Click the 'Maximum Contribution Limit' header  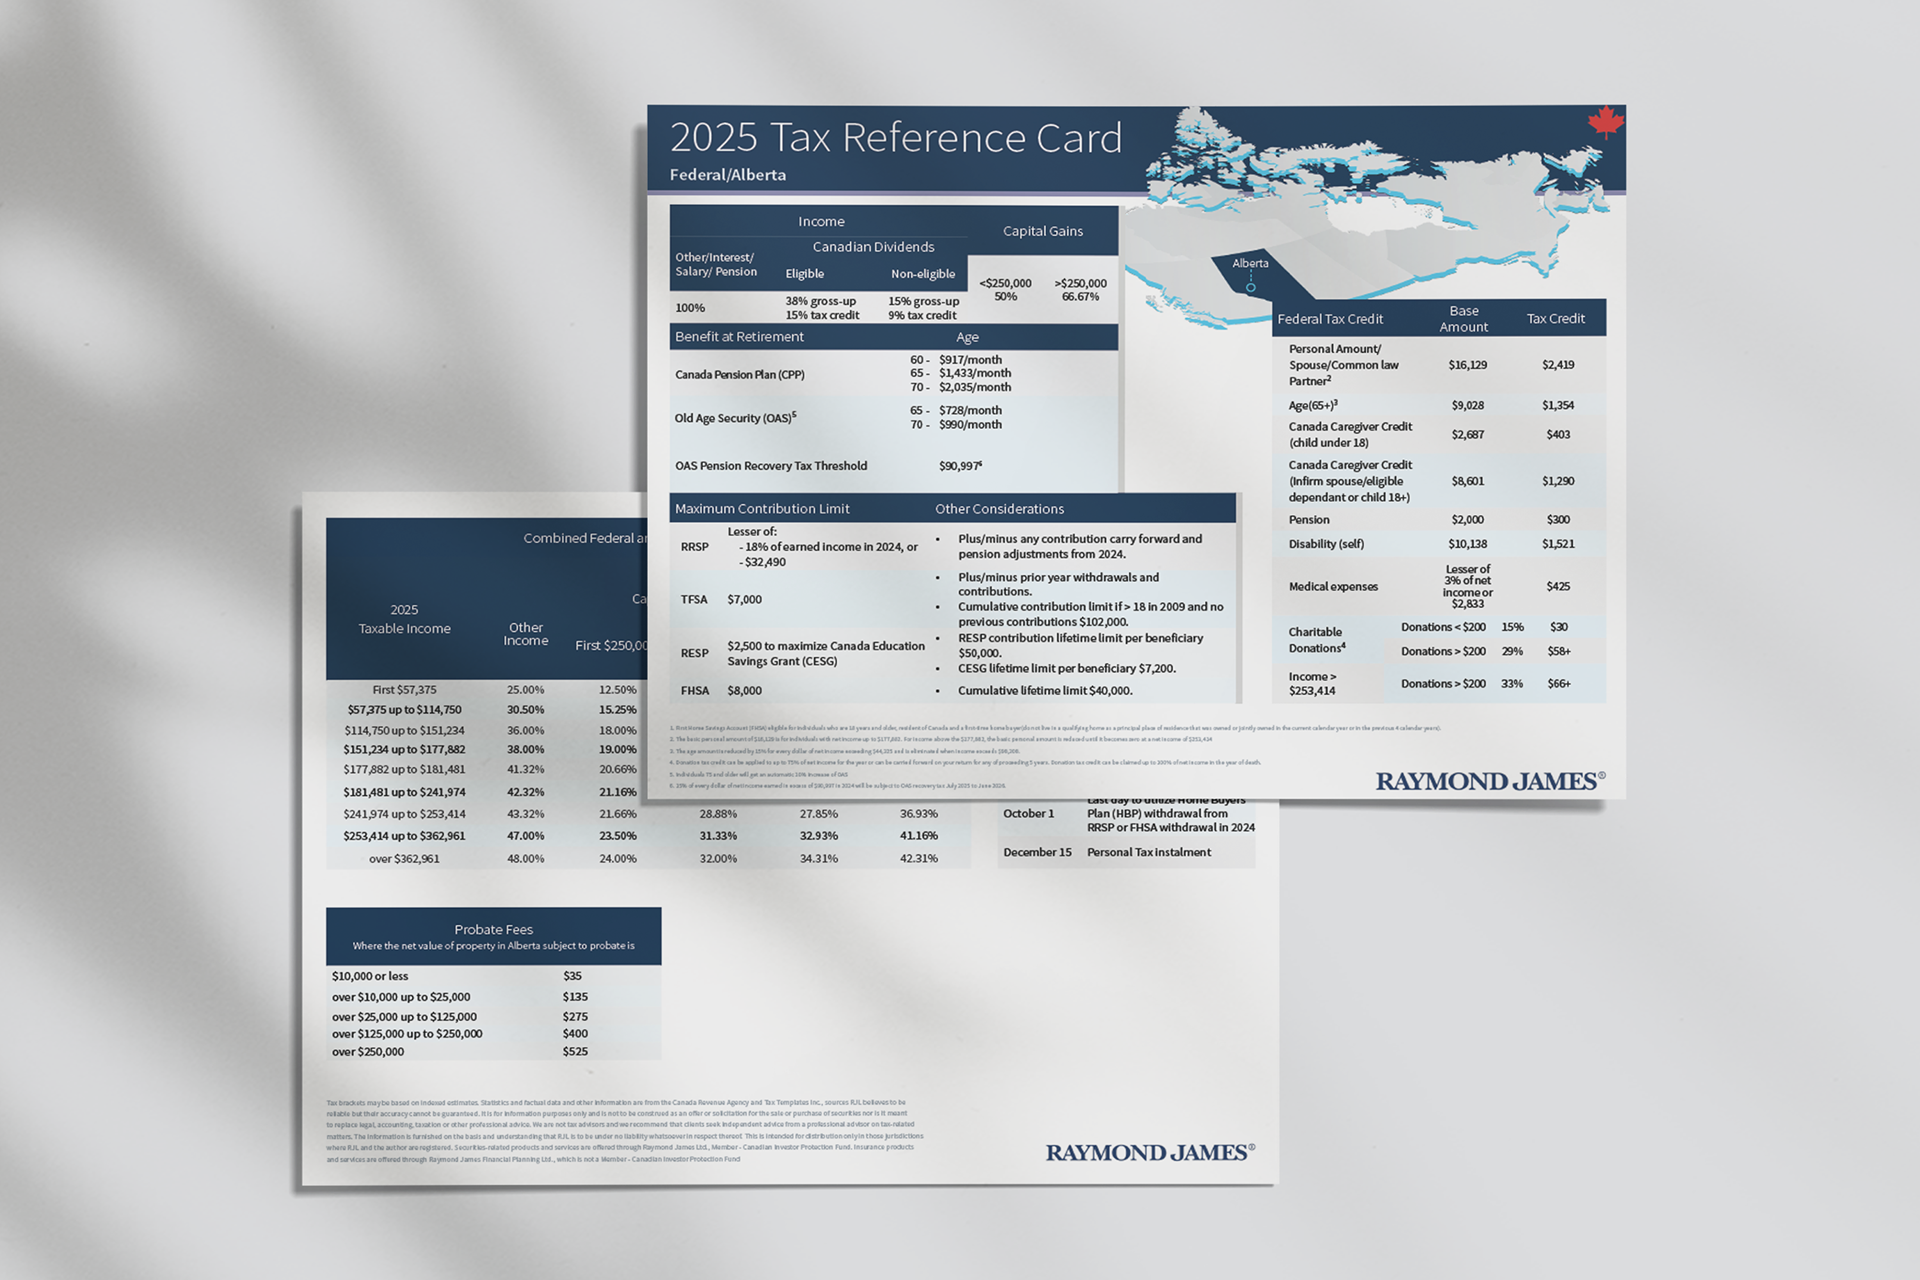[x=762, y=509]
